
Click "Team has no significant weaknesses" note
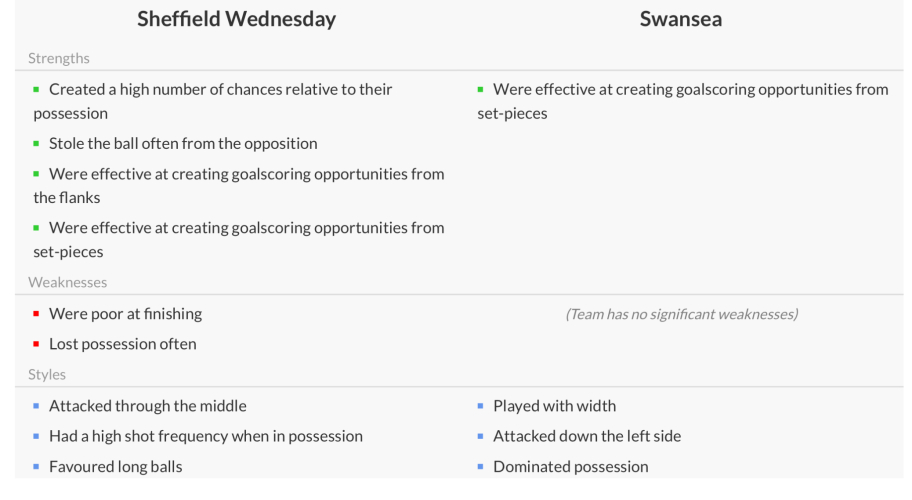(682, 314)
